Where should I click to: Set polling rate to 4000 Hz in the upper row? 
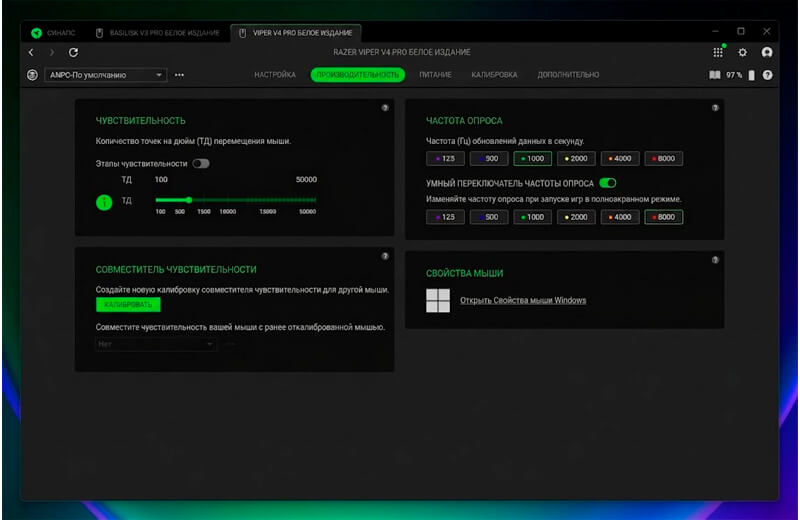[x=619, y=159]
